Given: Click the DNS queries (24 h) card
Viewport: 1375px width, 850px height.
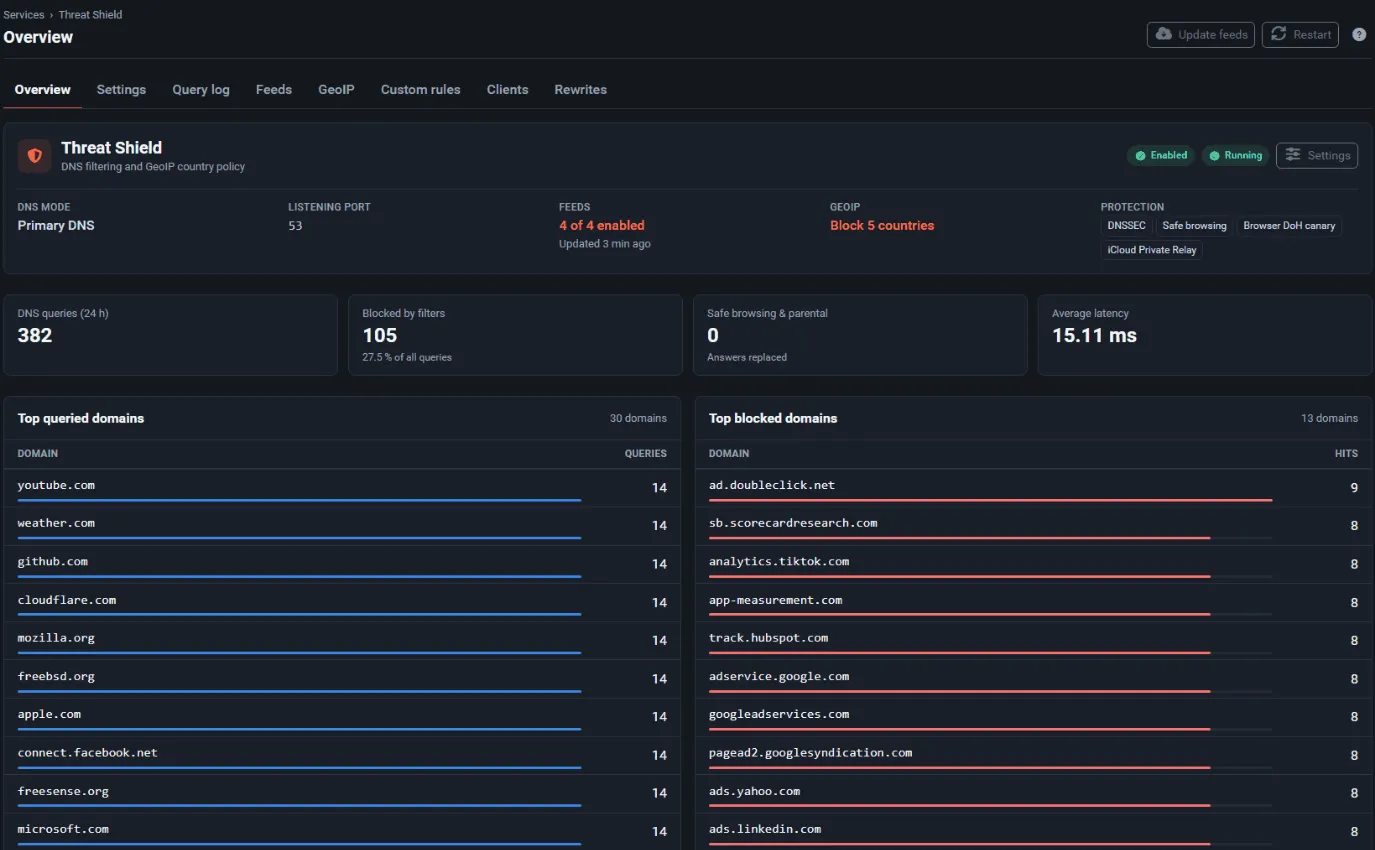Looking at the screenshot, I should tap(170, 335).
